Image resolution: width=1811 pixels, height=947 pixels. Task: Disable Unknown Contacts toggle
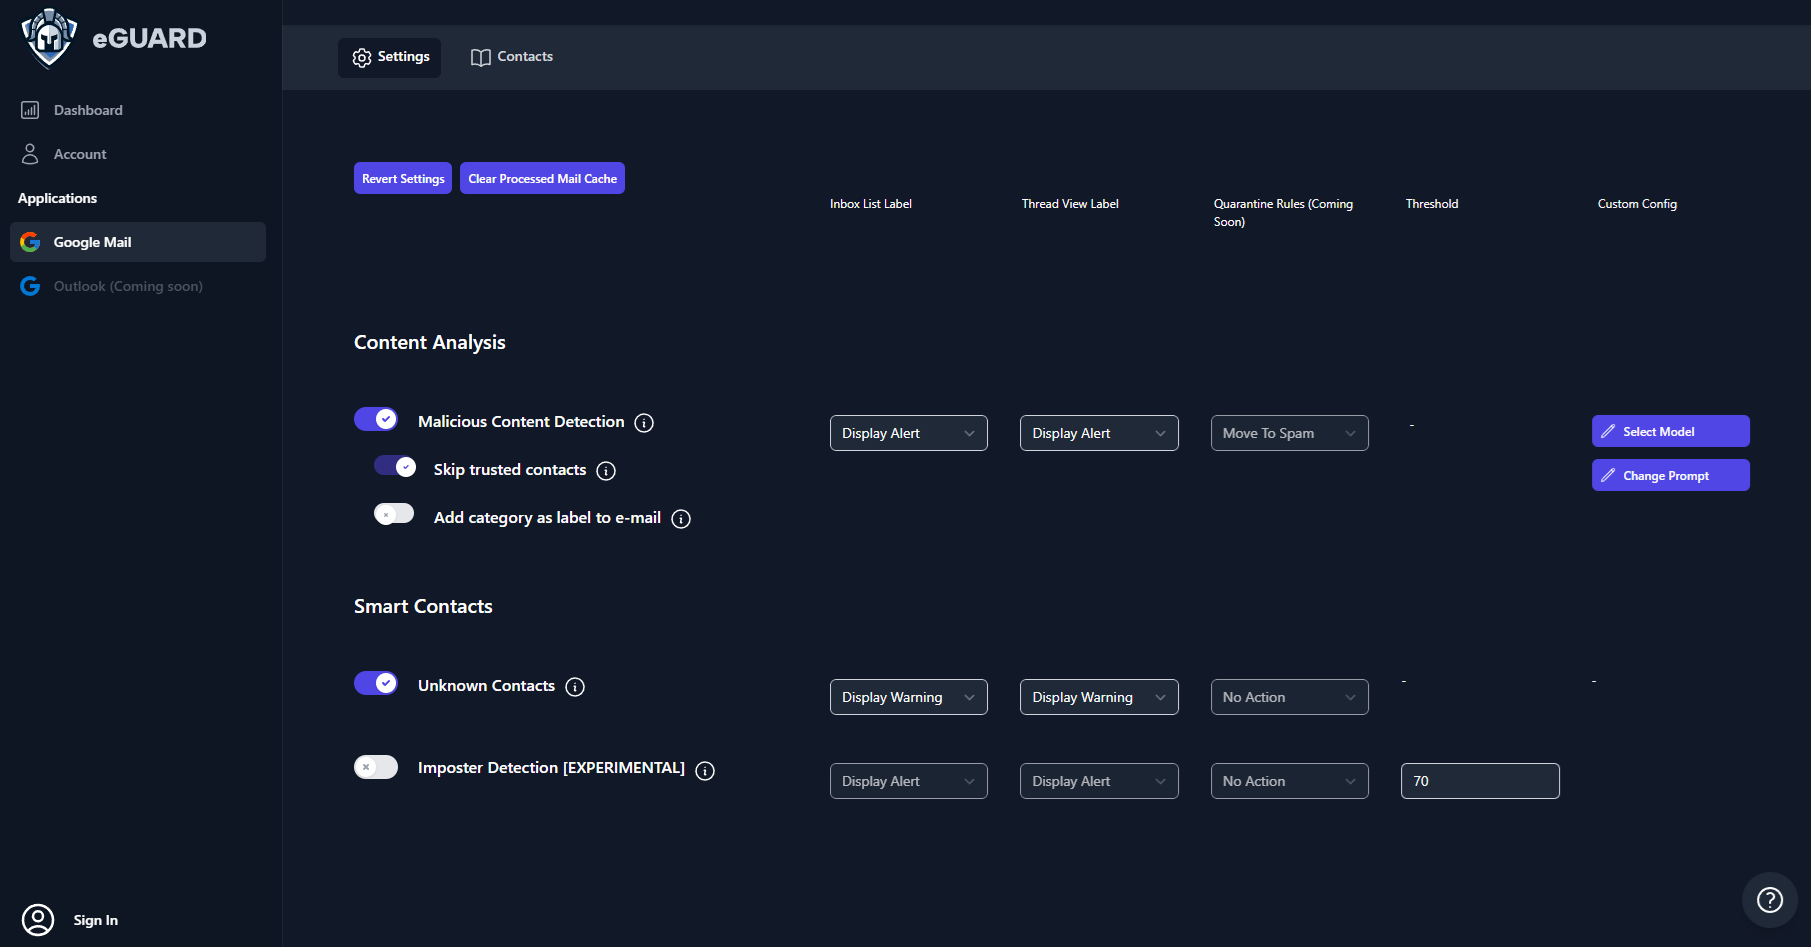(x=376, y=683)
